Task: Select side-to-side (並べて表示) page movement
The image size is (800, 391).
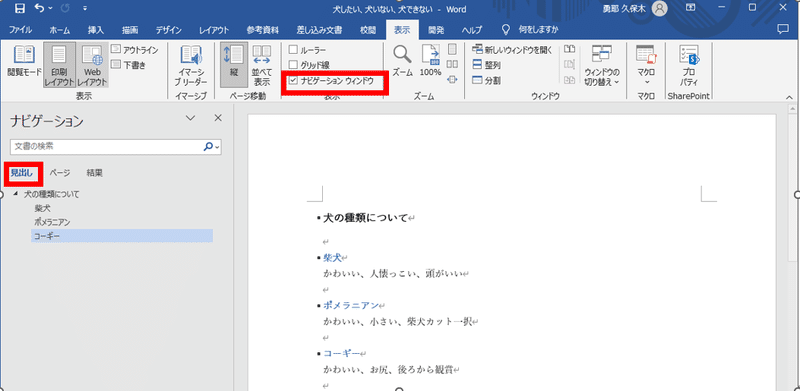Action: [262, 65]
